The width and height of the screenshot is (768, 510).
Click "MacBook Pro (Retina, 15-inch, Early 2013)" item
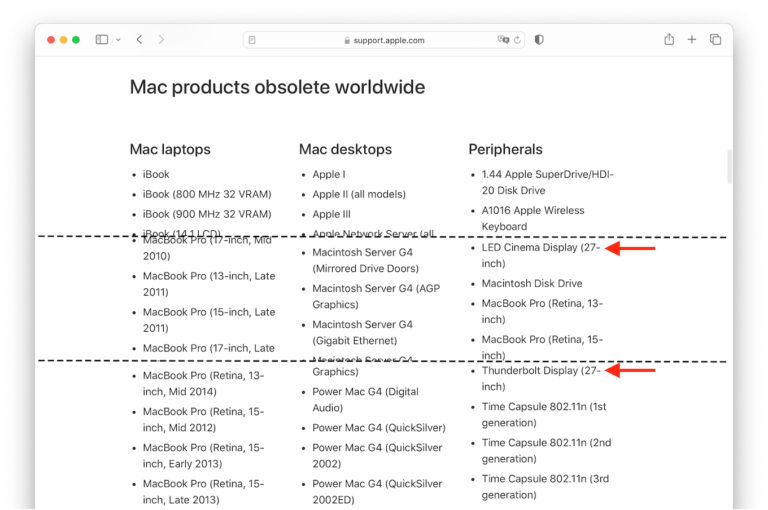[x=203, y=456]
